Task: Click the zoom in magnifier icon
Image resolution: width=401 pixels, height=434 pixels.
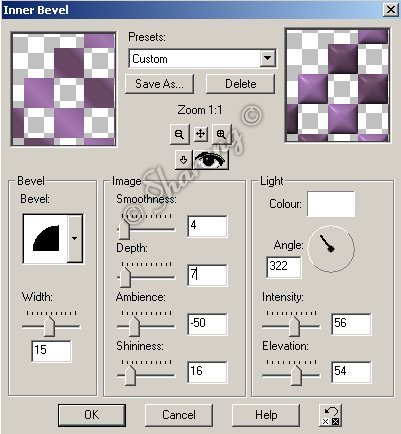Action: [221, 134]
